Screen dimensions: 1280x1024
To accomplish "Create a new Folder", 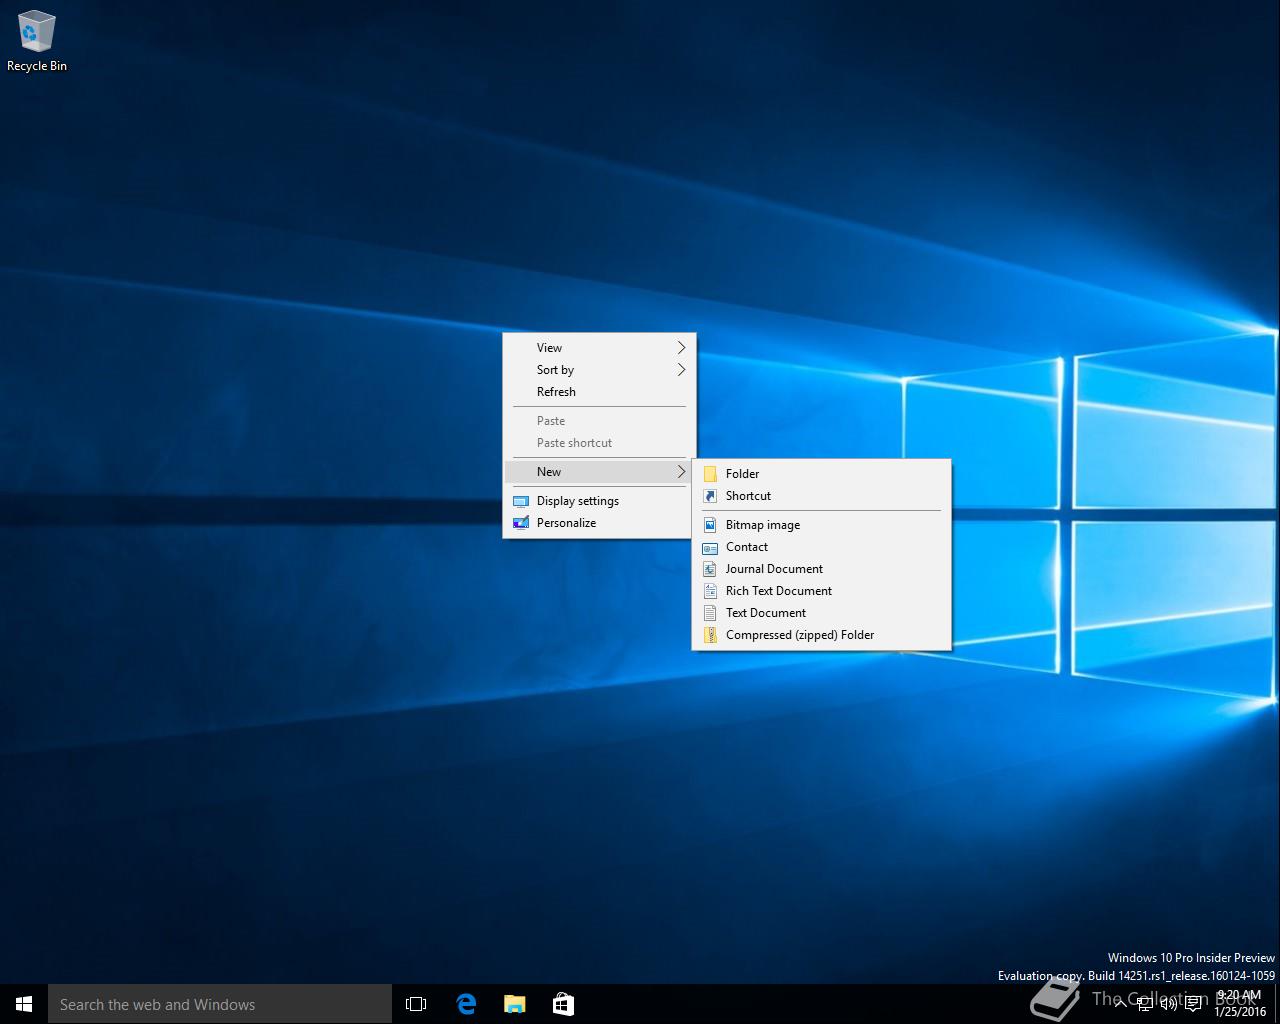I will point(821,474).
